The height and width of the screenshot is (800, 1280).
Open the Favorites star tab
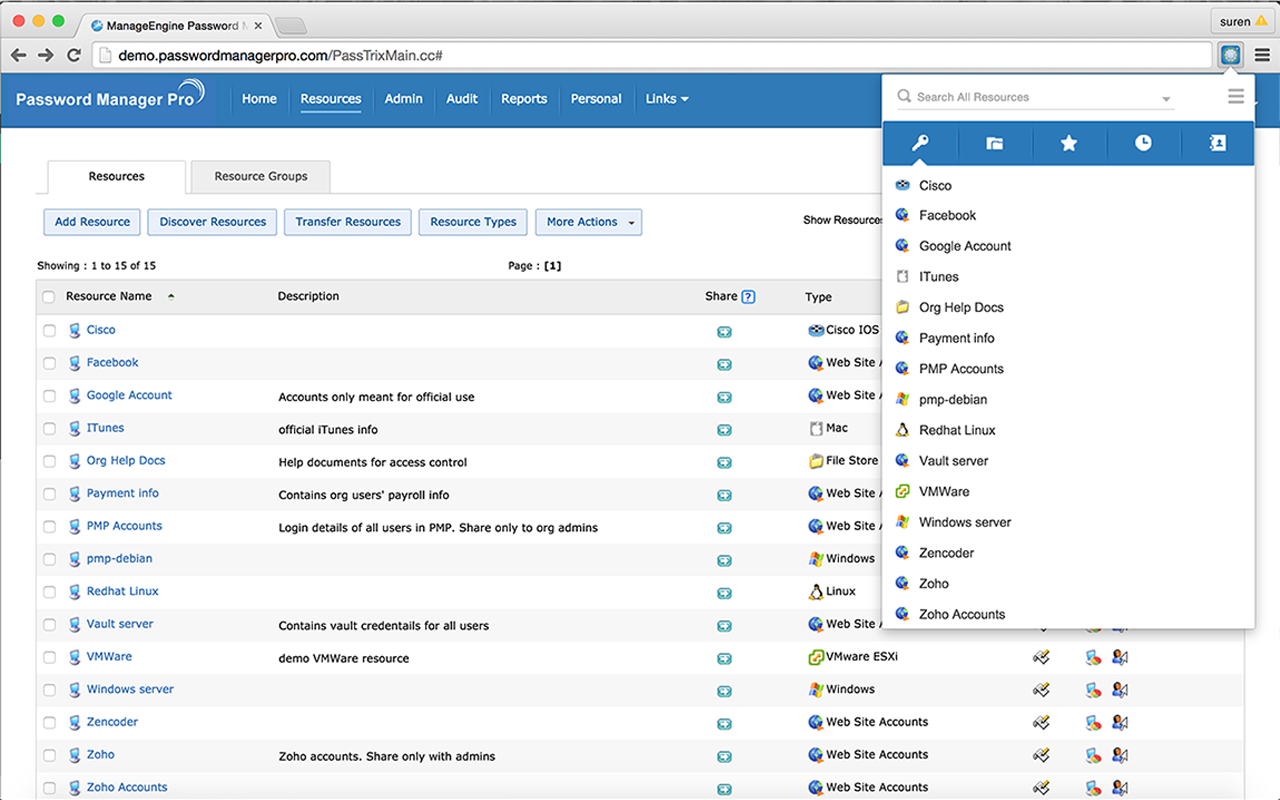[1068, 143]
